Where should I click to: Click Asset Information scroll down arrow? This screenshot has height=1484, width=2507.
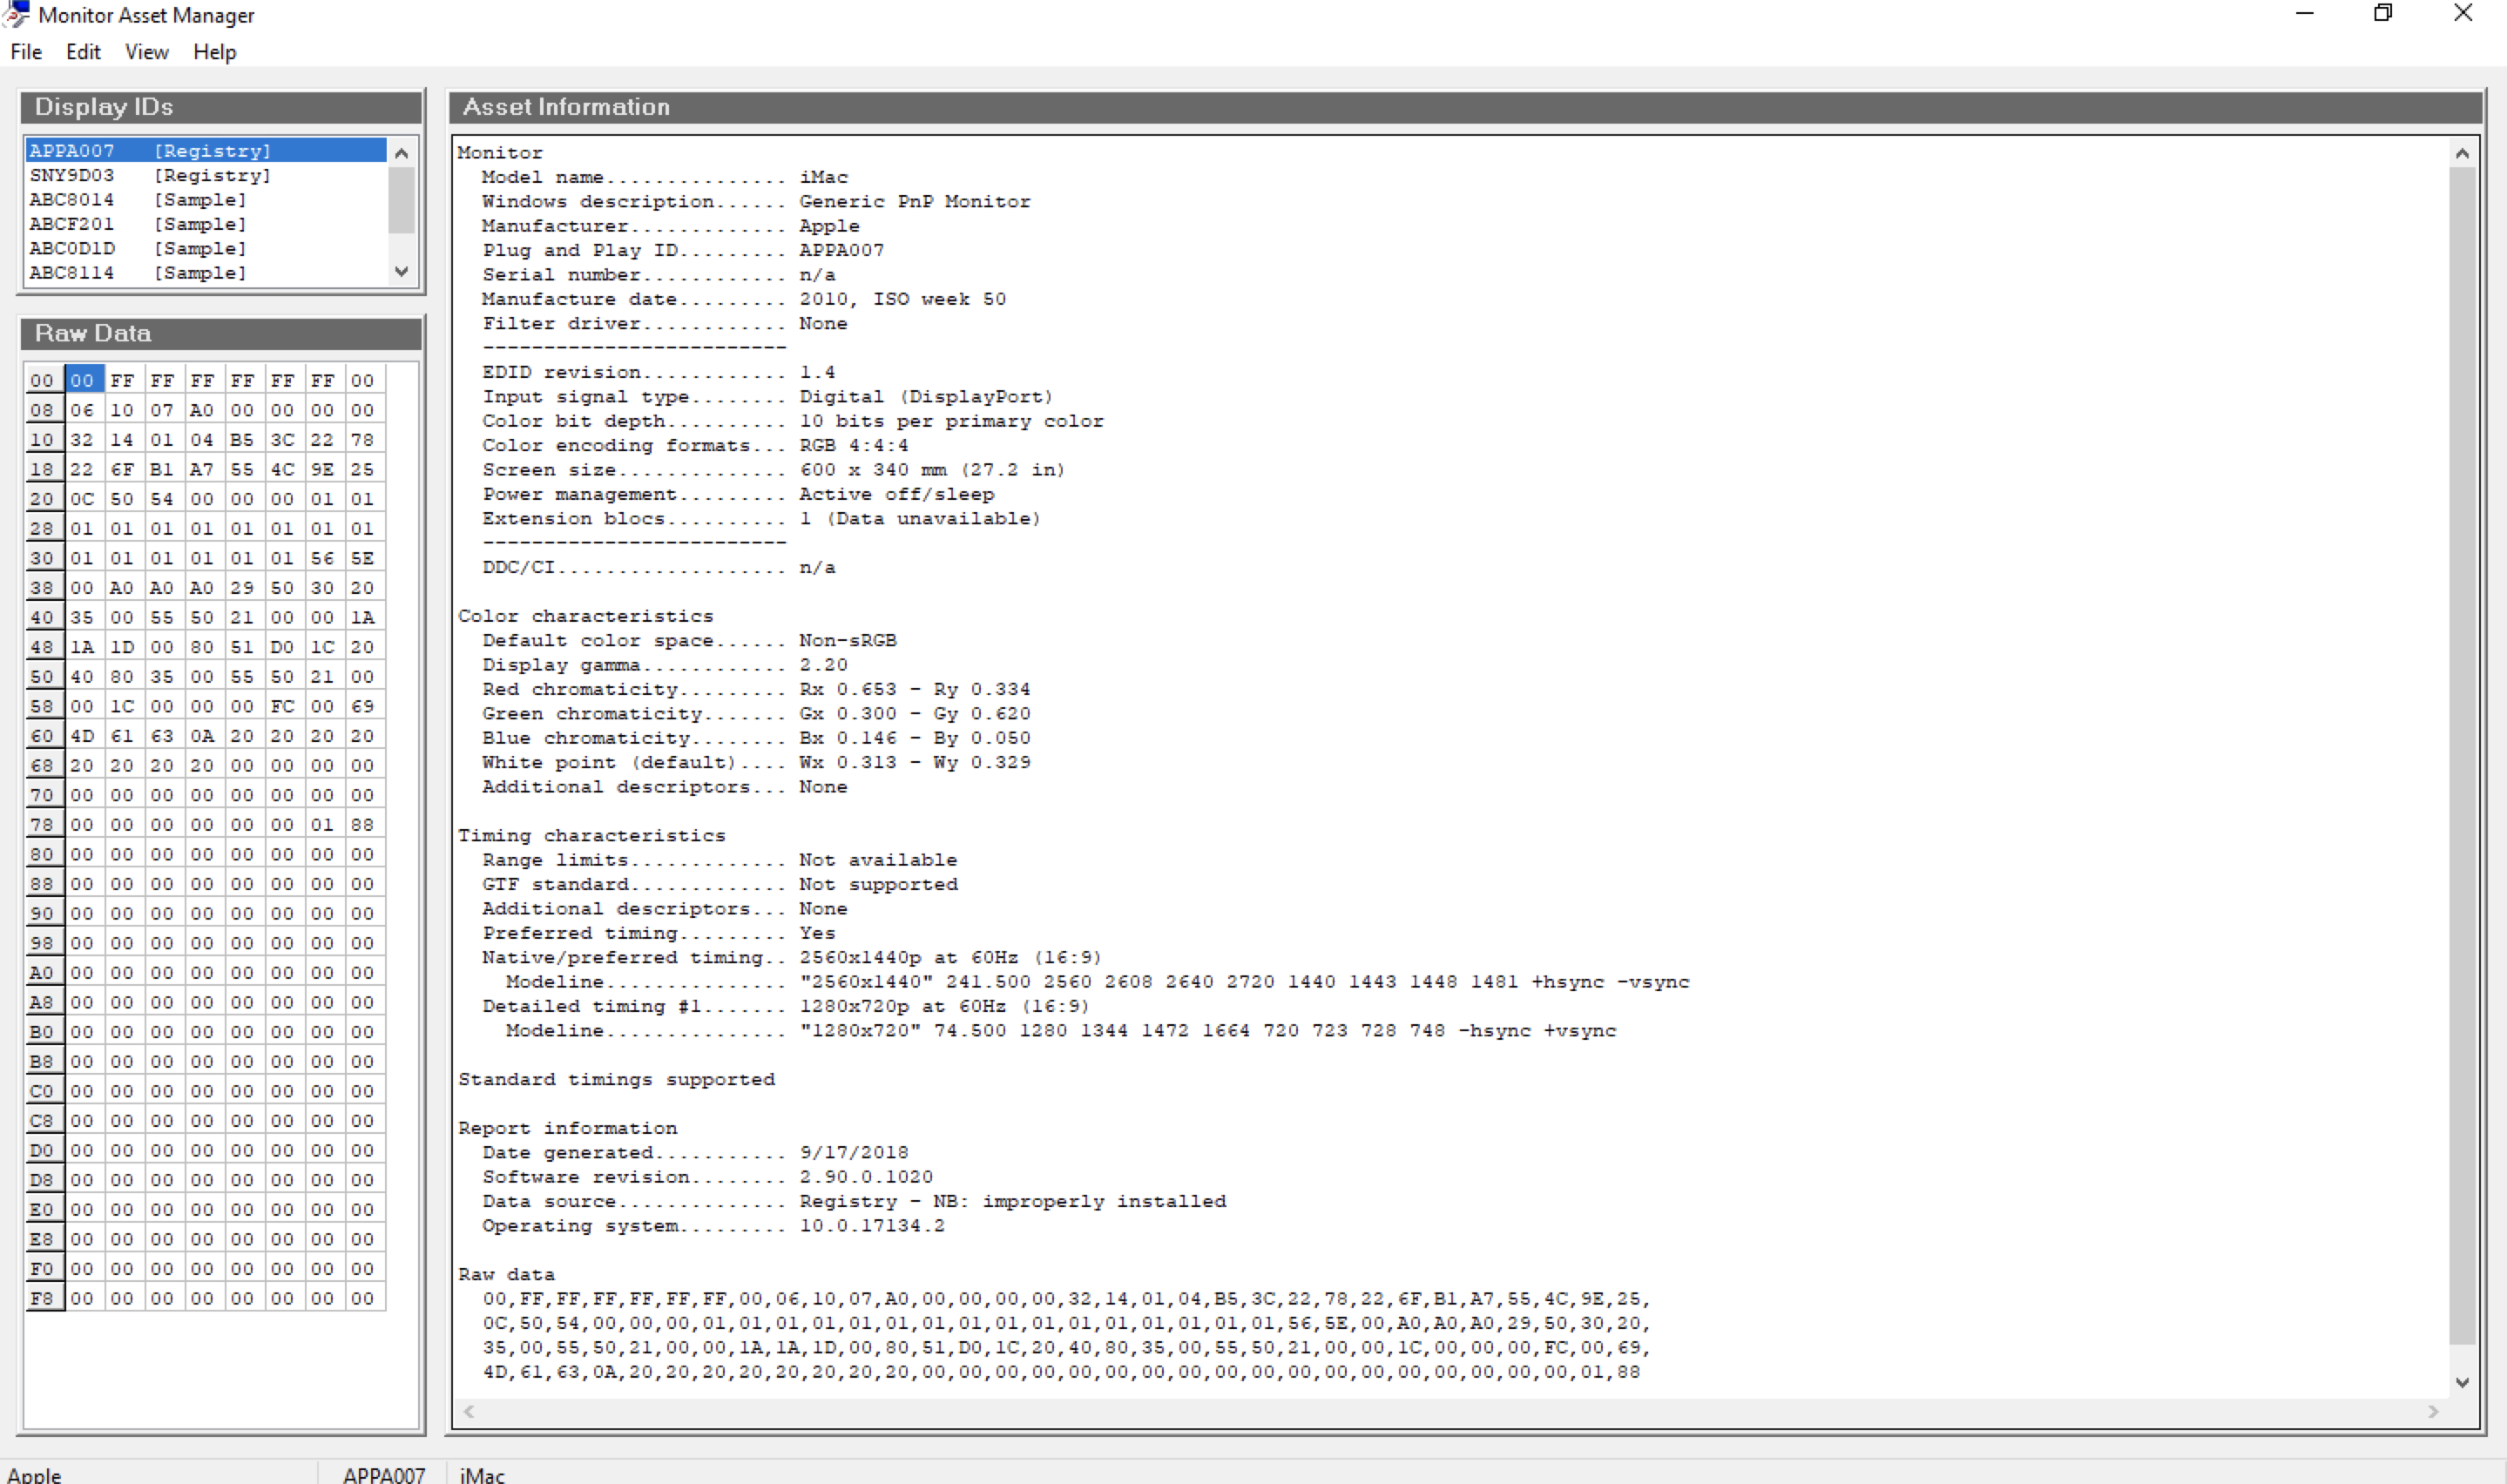point(2462,1382)
